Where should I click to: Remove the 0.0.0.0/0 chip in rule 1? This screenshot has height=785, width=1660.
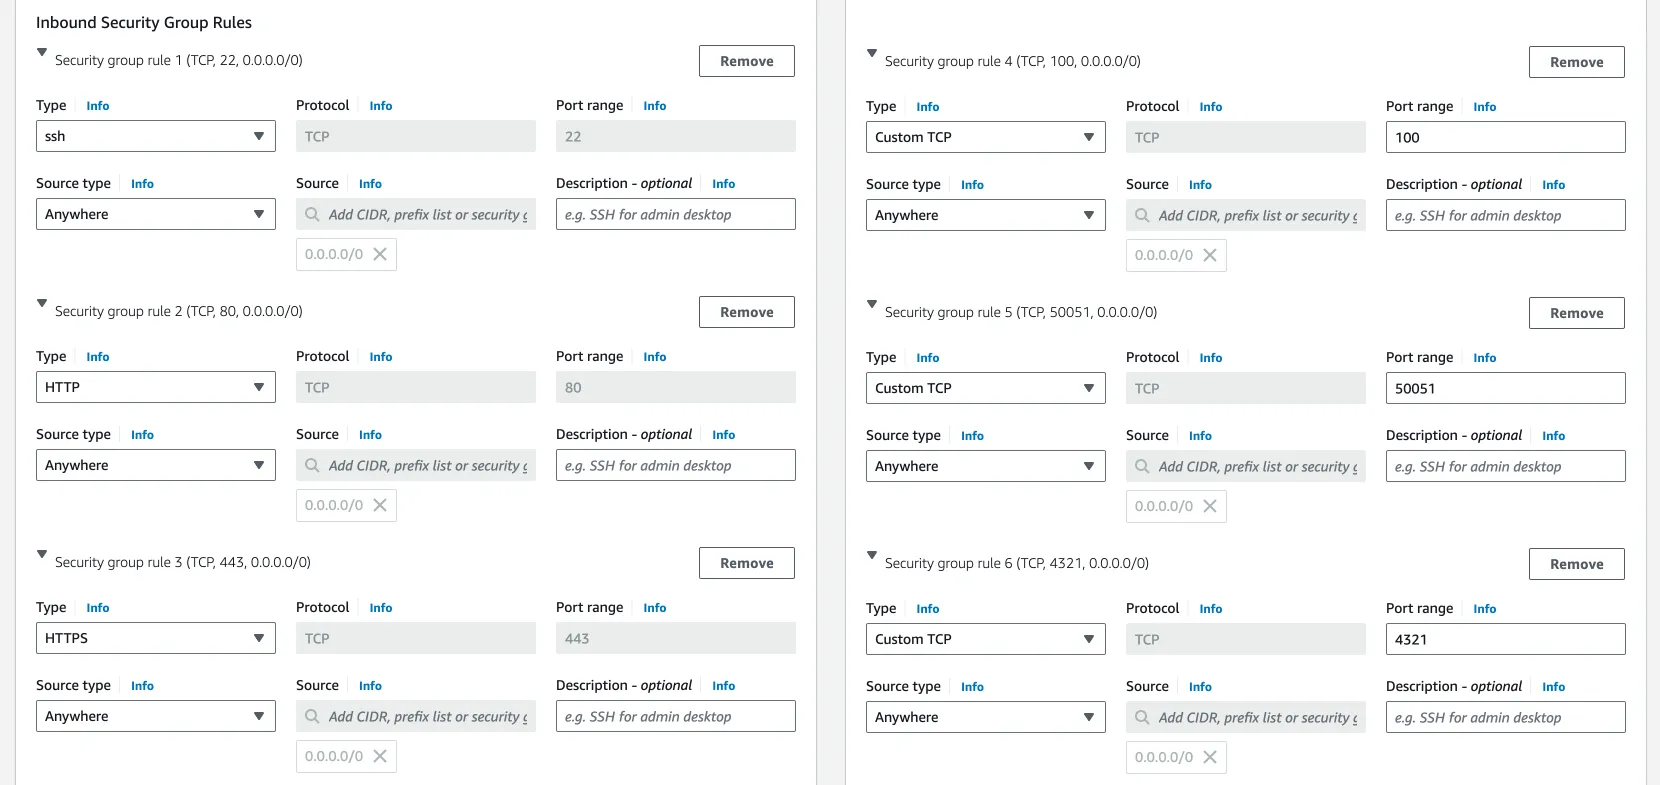coord(380,254)
